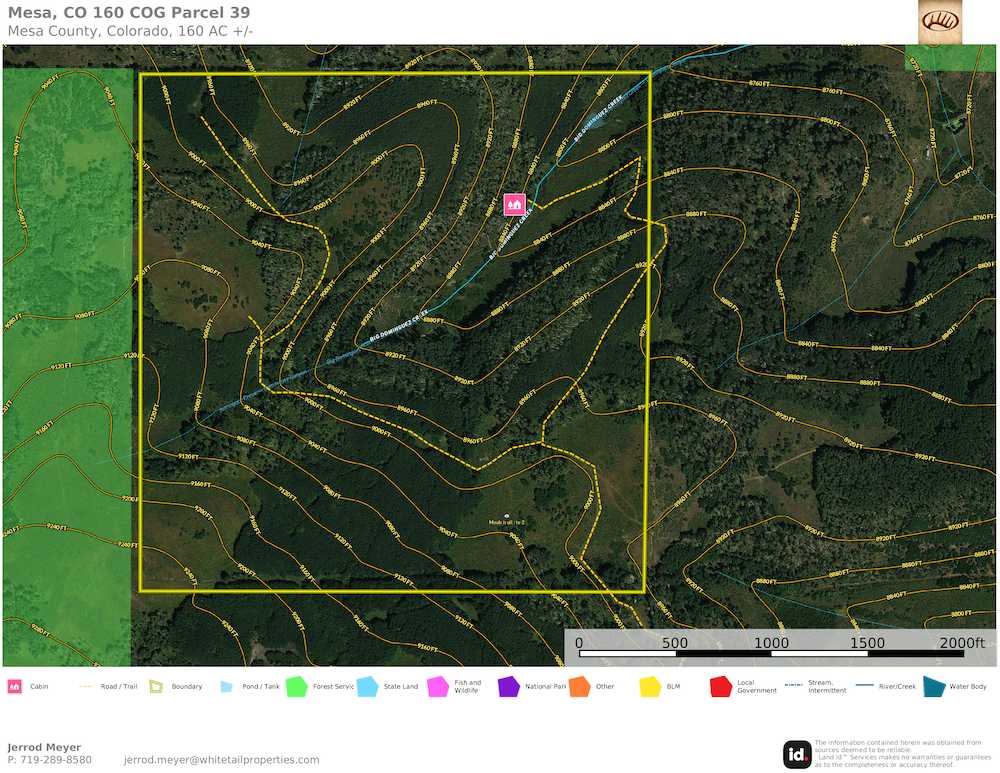Select the Boundary legend icon
Screen dimensions: 1000x773
(156, 687)
